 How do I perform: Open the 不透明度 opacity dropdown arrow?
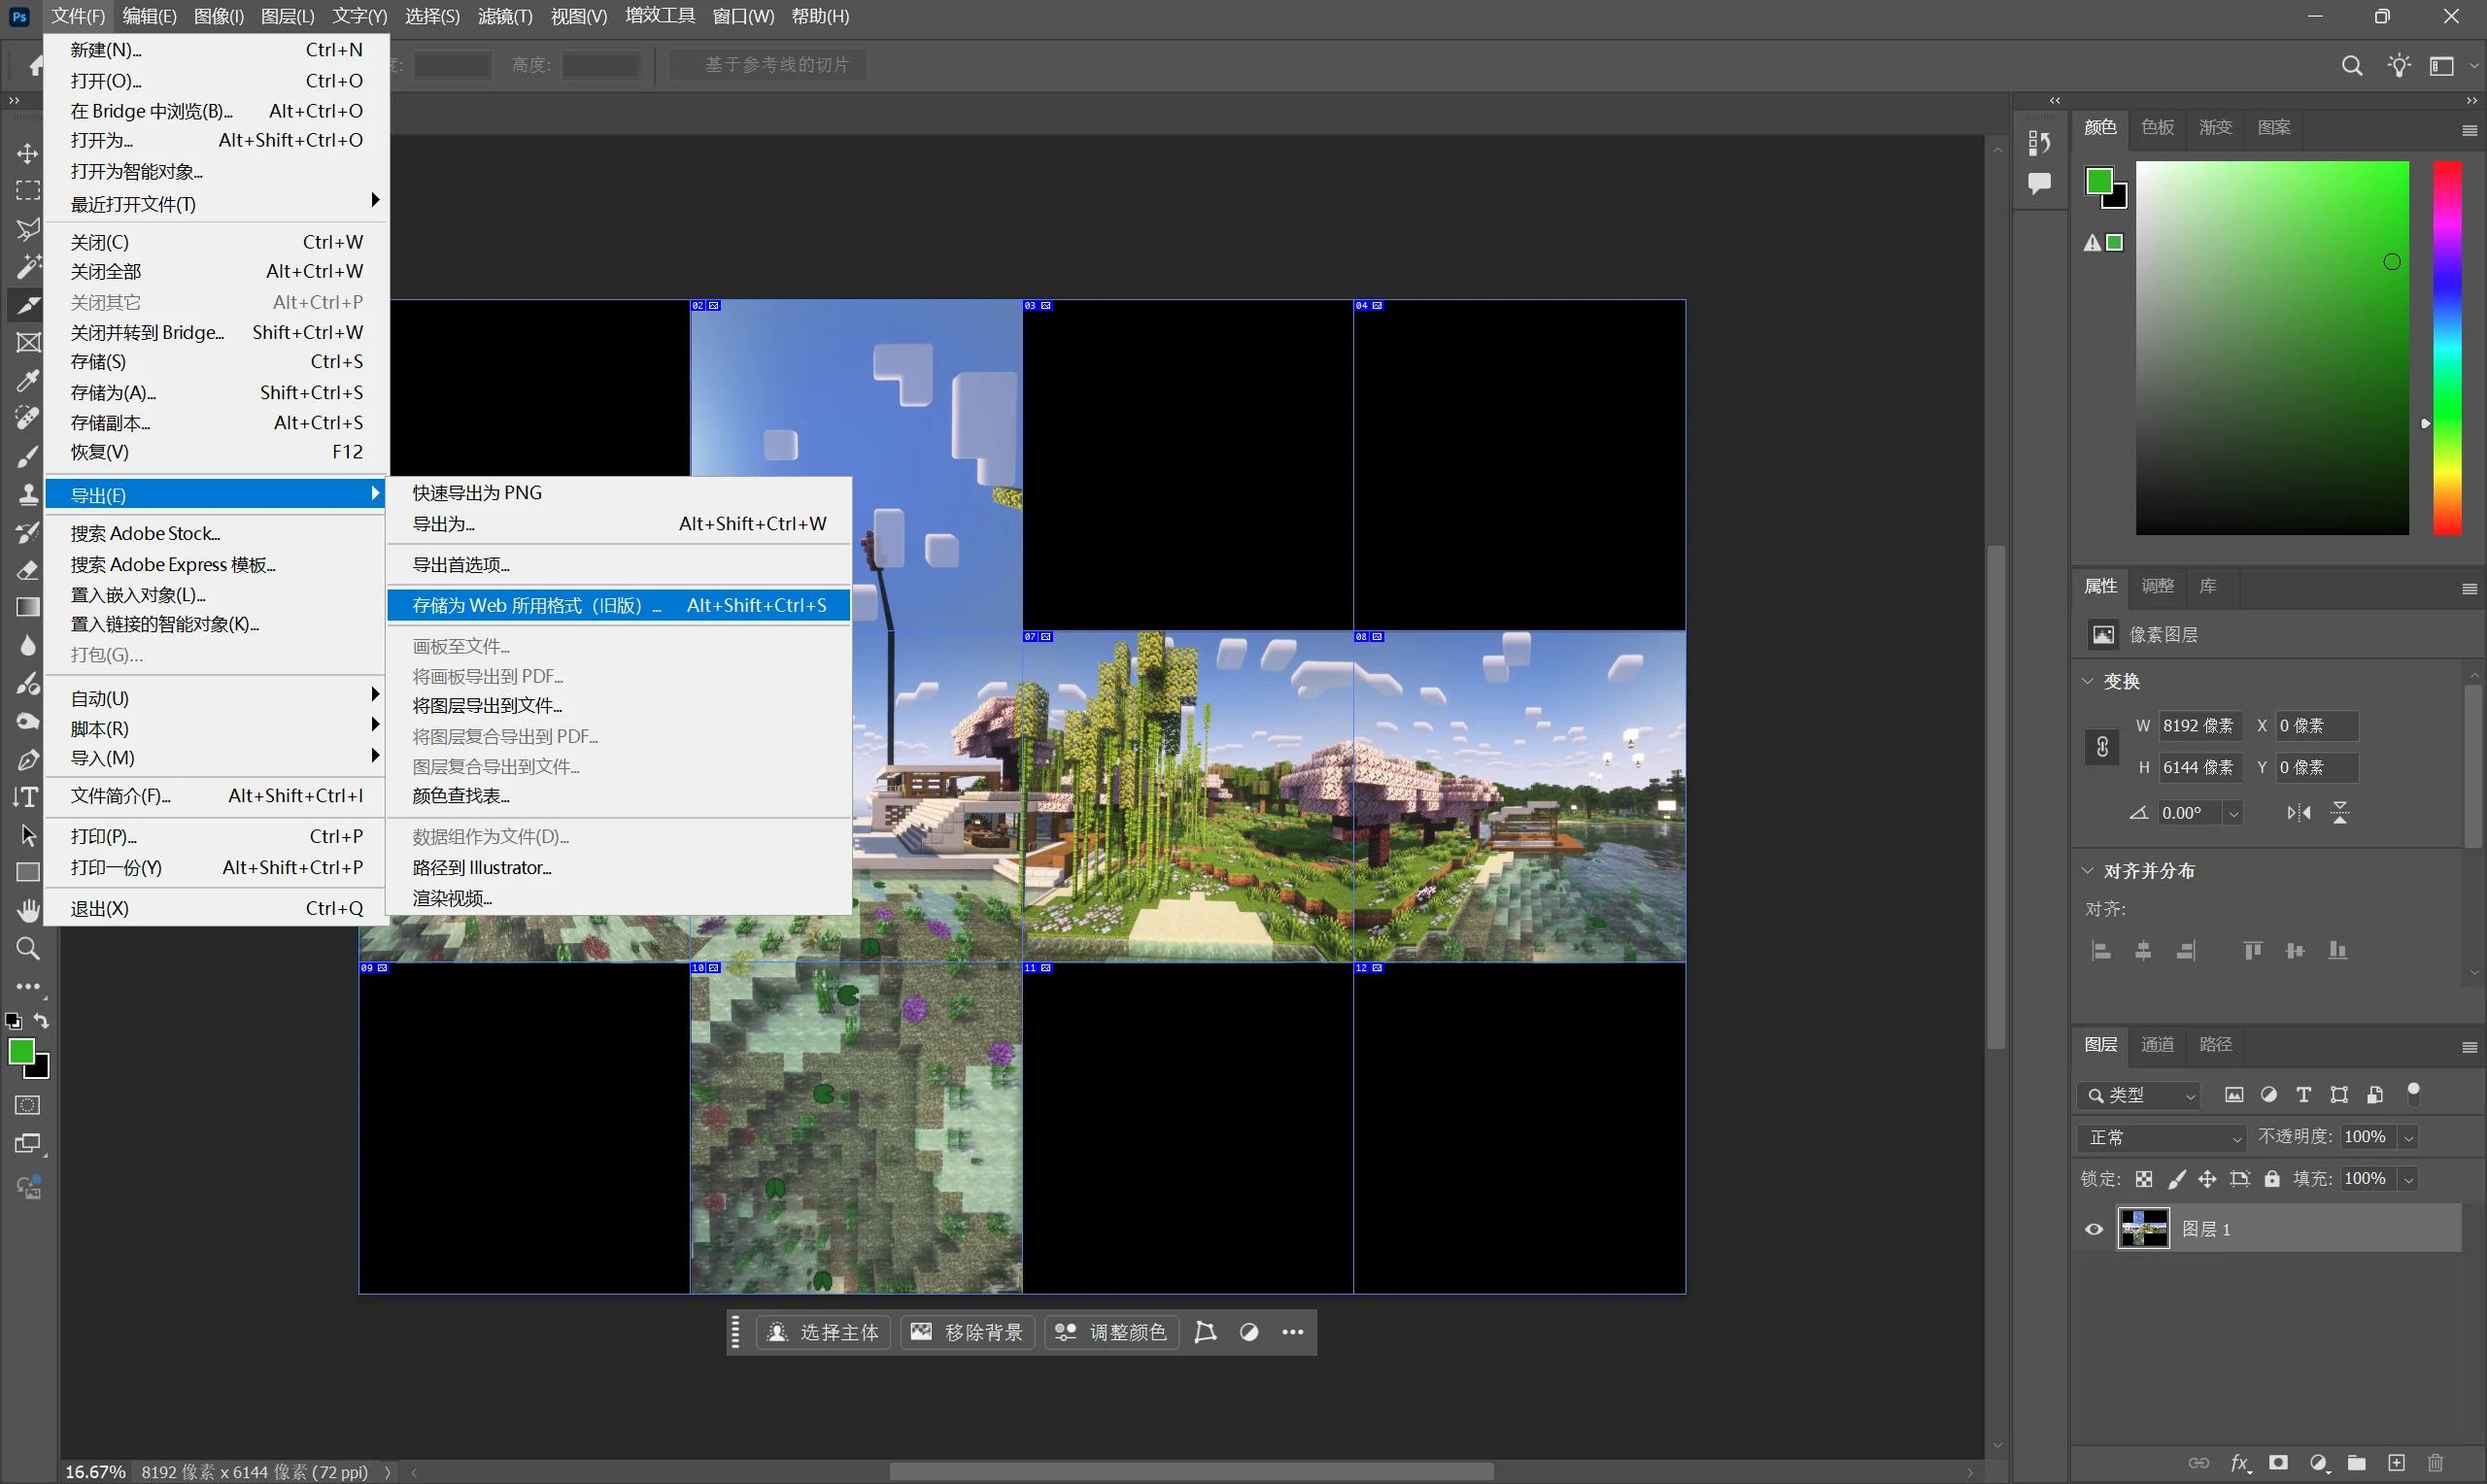tap(2409, 1138)
